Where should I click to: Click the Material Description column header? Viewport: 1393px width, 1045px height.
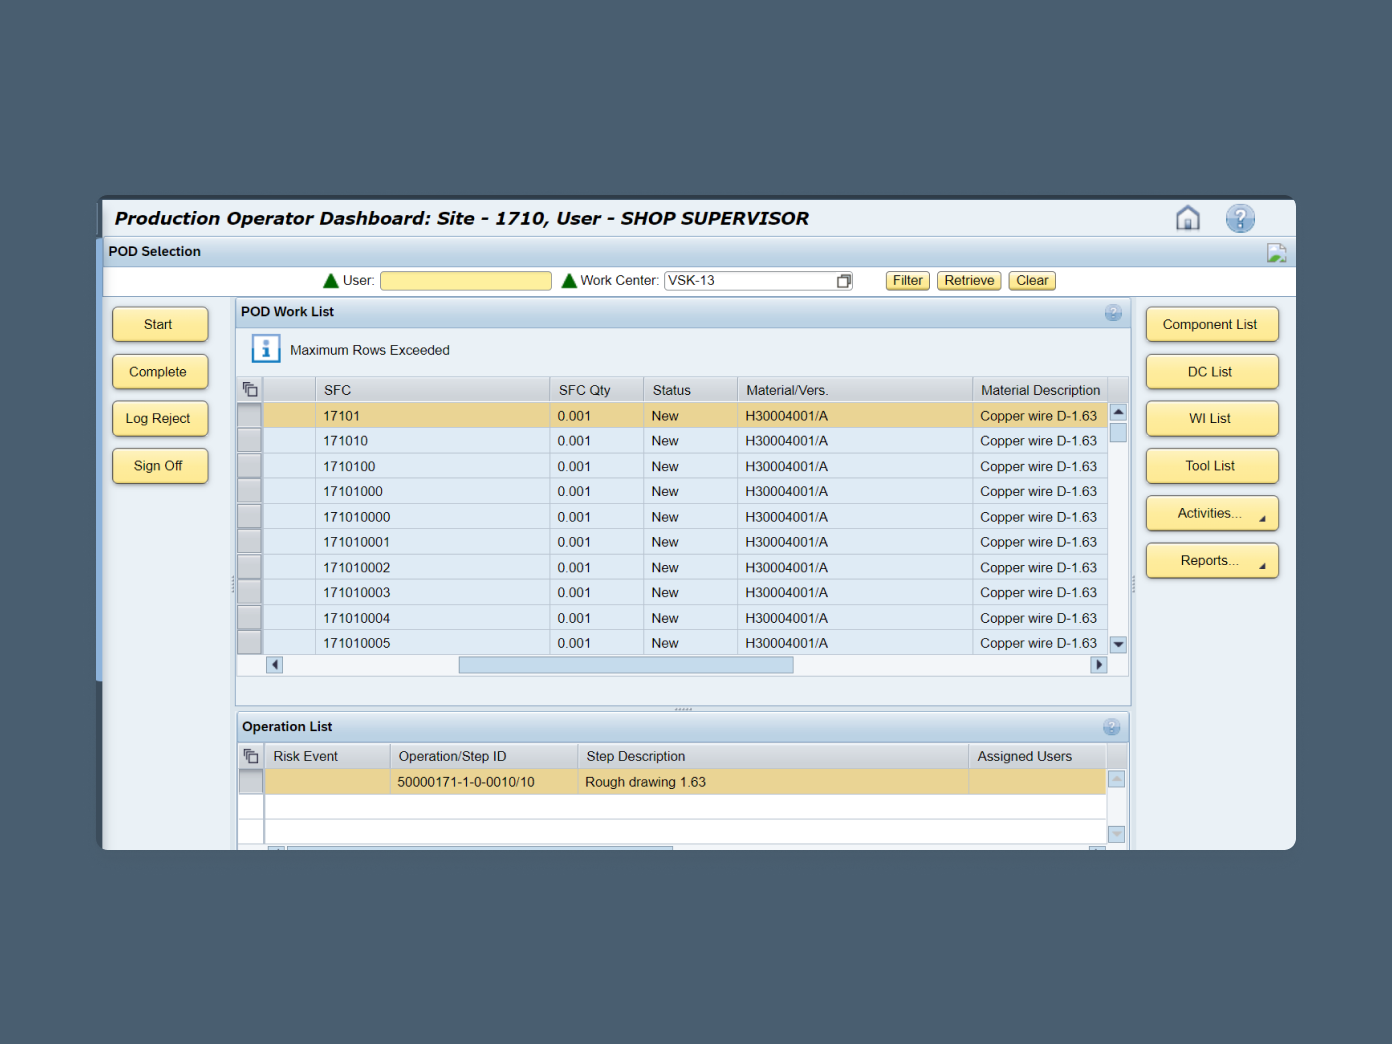[x=1040, y=390]
